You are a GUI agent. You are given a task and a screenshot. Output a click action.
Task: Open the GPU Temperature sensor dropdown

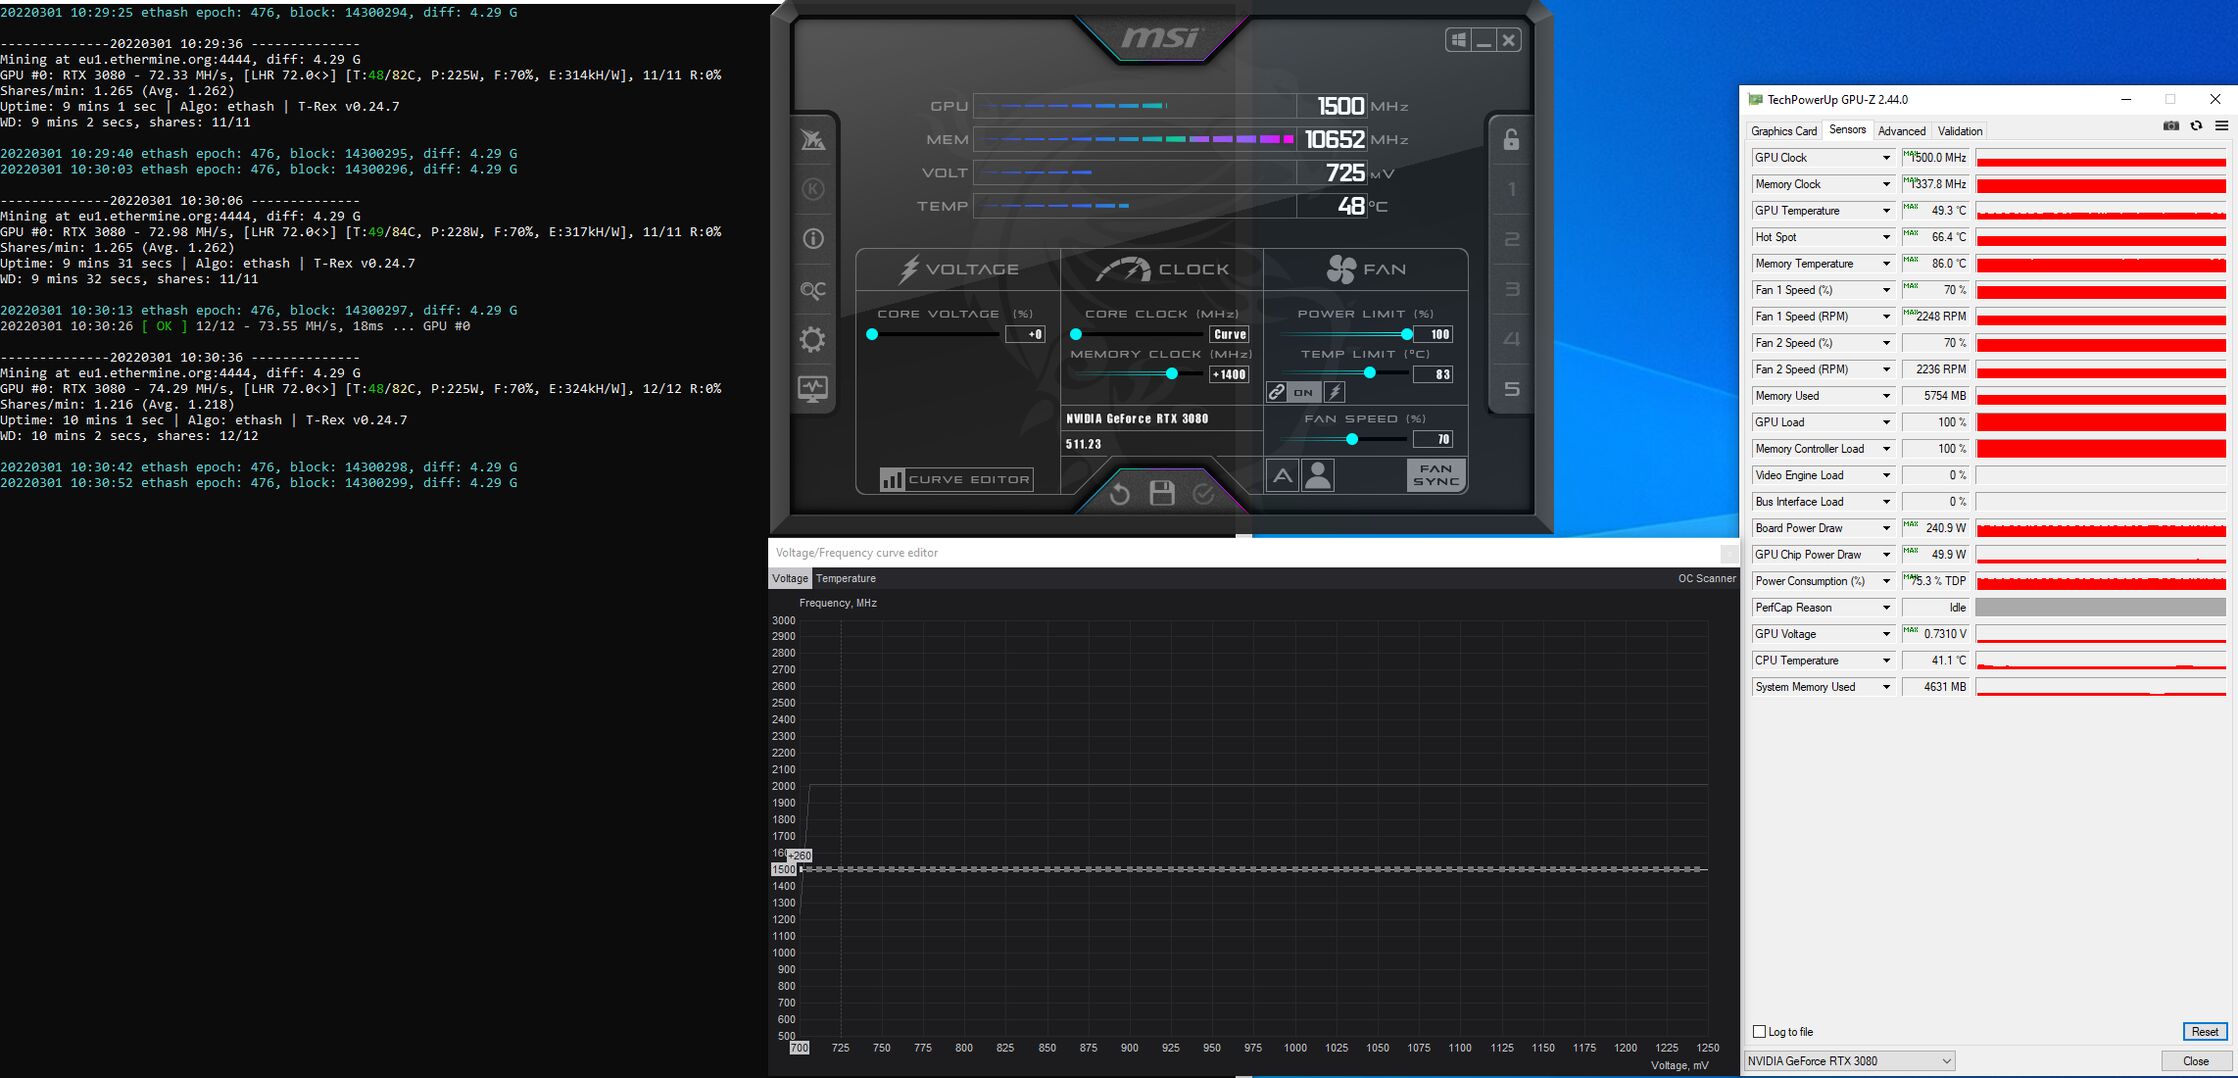coord(1886,211)
